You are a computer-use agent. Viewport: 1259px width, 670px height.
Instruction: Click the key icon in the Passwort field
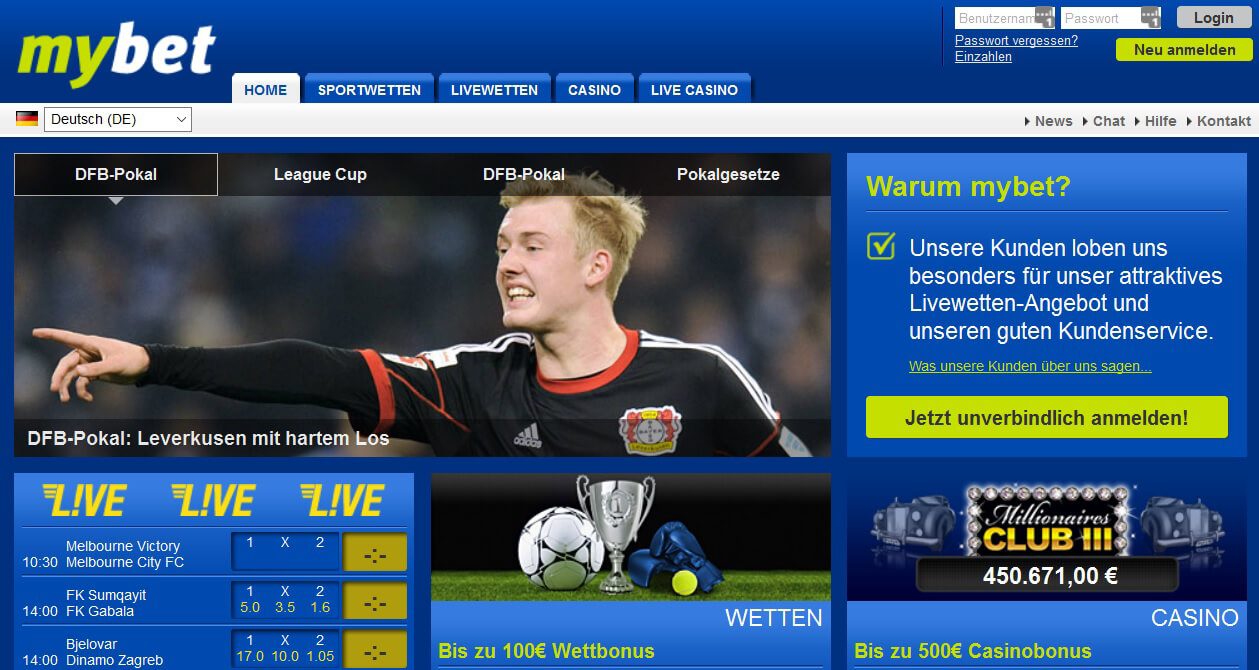1150,18
